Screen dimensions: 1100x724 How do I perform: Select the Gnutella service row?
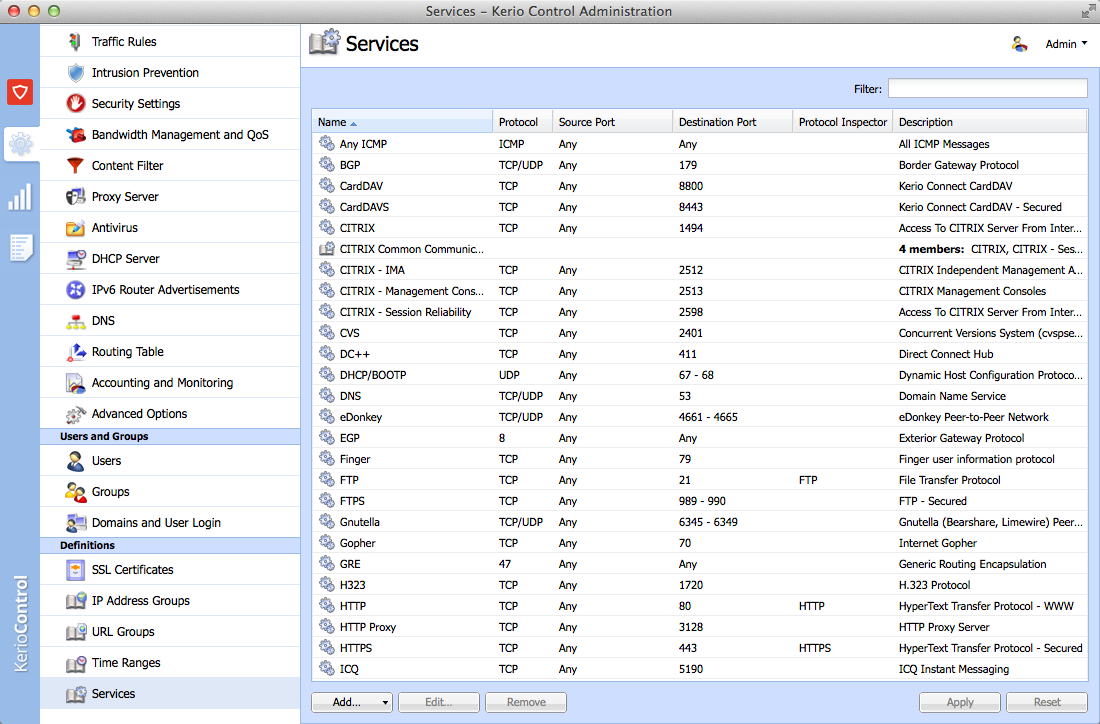(x=699, y=523)
